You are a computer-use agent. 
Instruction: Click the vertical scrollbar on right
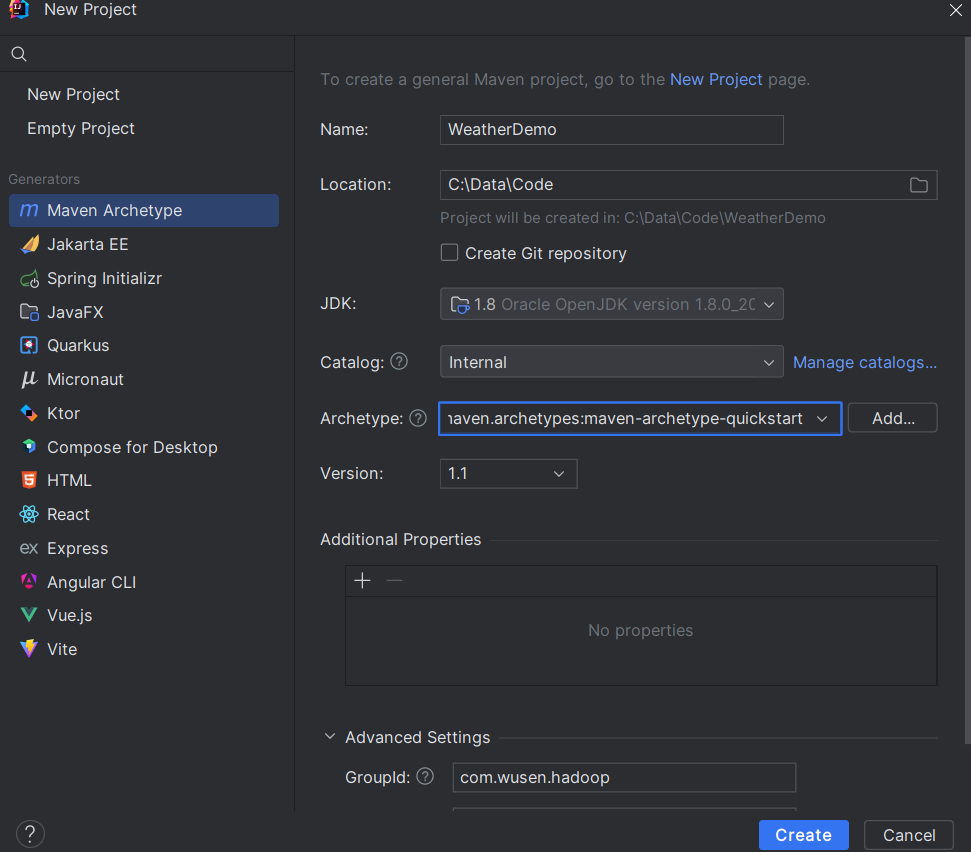click(967, 390)
